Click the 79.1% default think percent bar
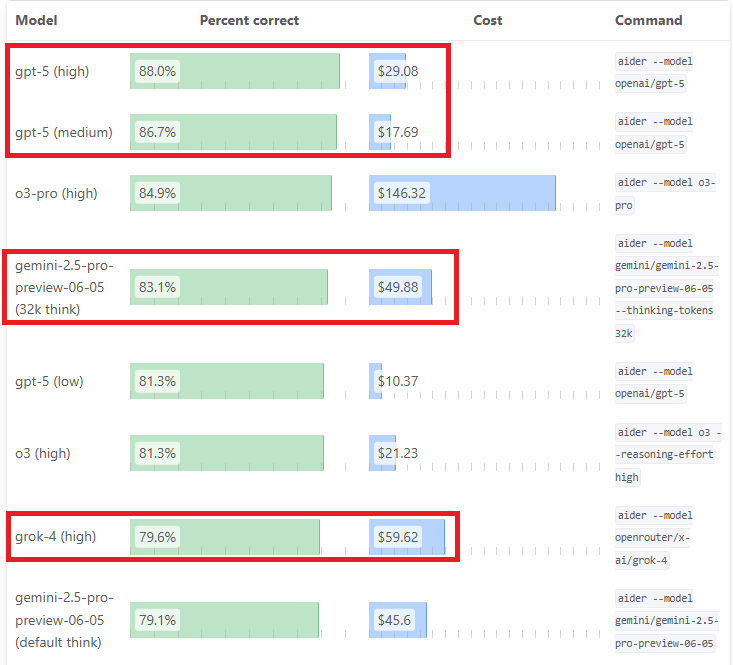Viewport: 733px width, 665px height. pos(224,620)
